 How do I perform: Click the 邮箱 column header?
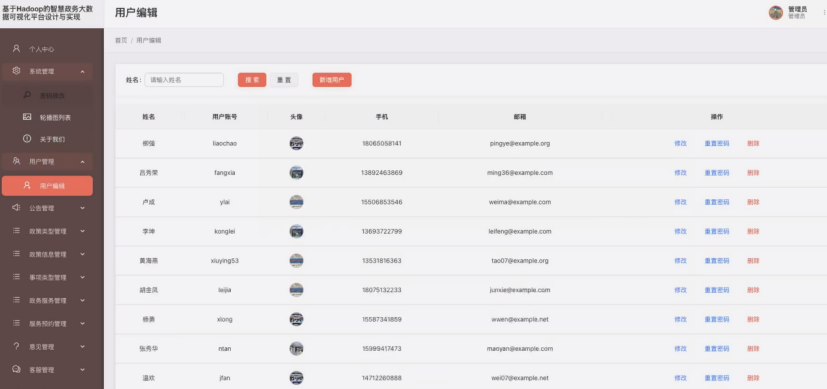[520, 117]
